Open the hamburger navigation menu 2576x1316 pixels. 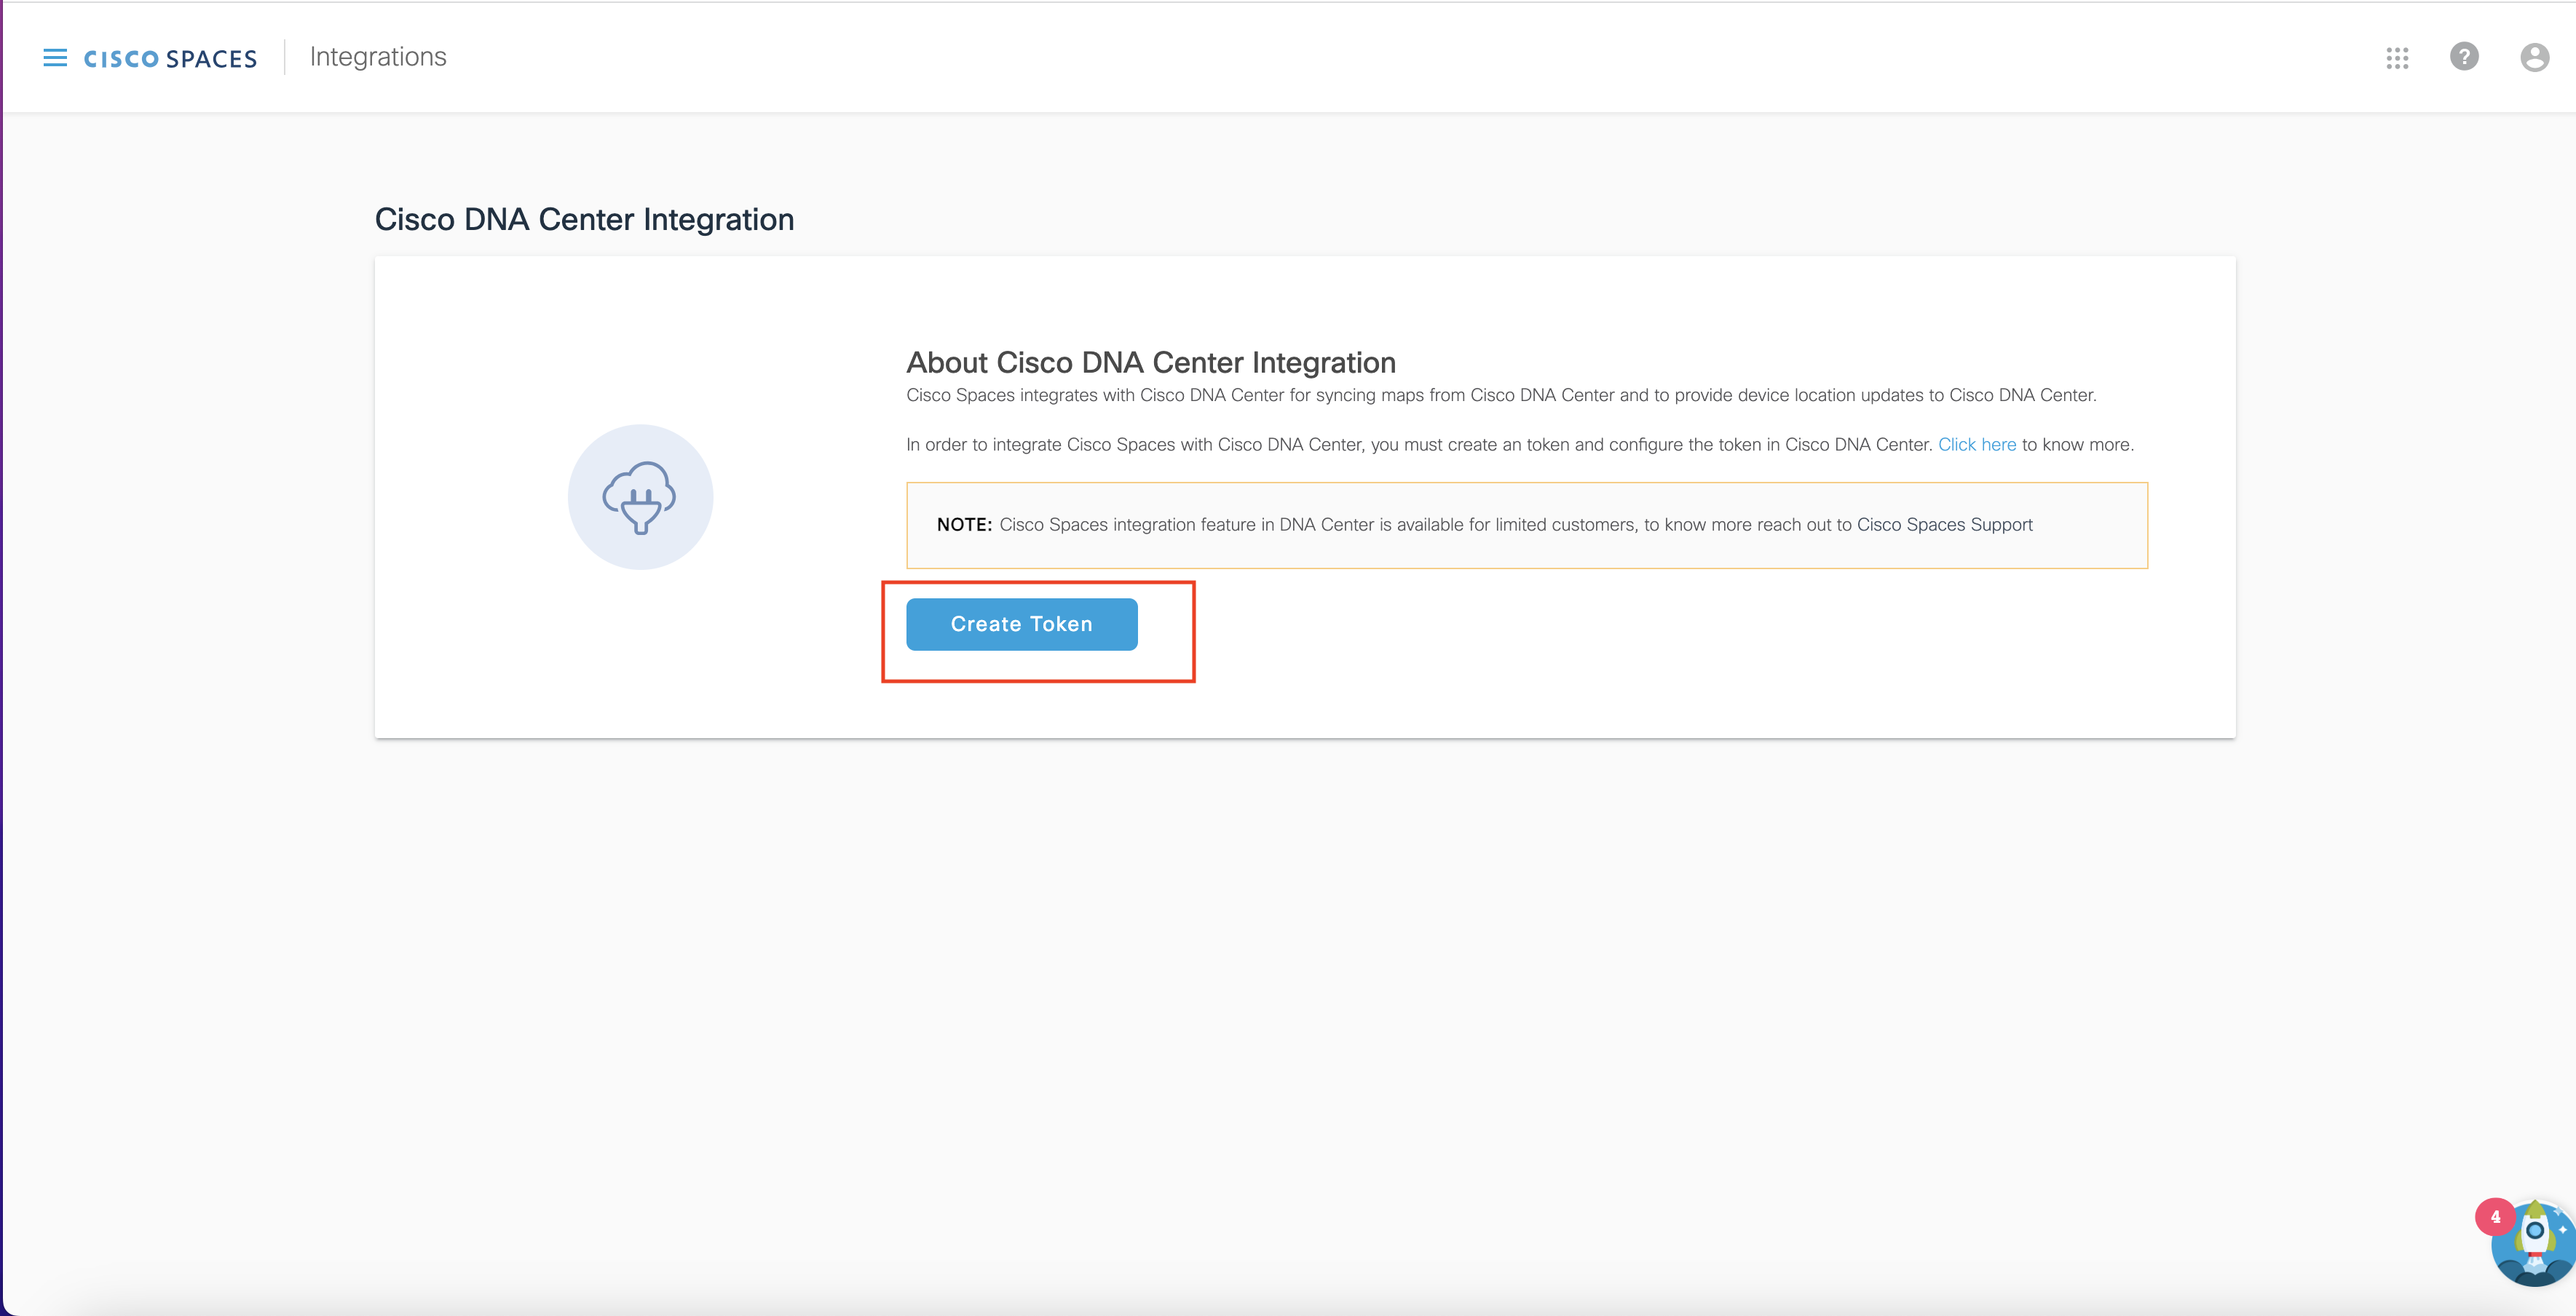click(55, 58)
